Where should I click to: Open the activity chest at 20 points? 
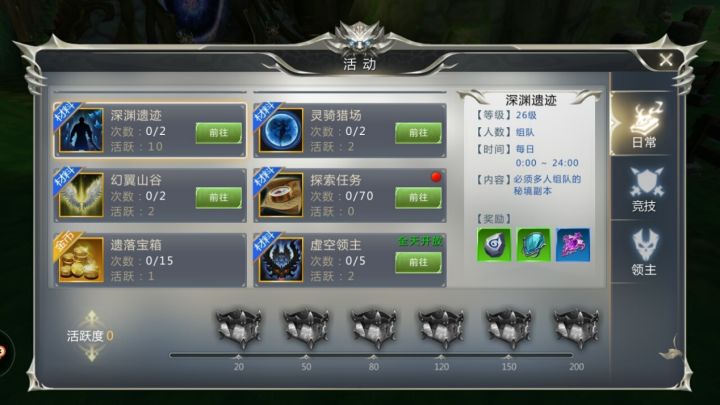tap(238, 329)
